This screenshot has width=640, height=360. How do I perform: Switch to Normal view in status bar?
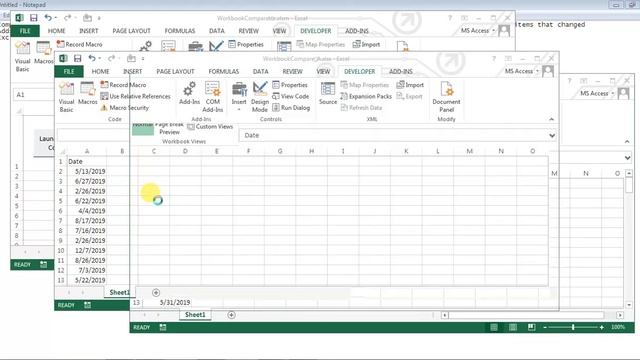pyautogui.click(x=494, y=327)
